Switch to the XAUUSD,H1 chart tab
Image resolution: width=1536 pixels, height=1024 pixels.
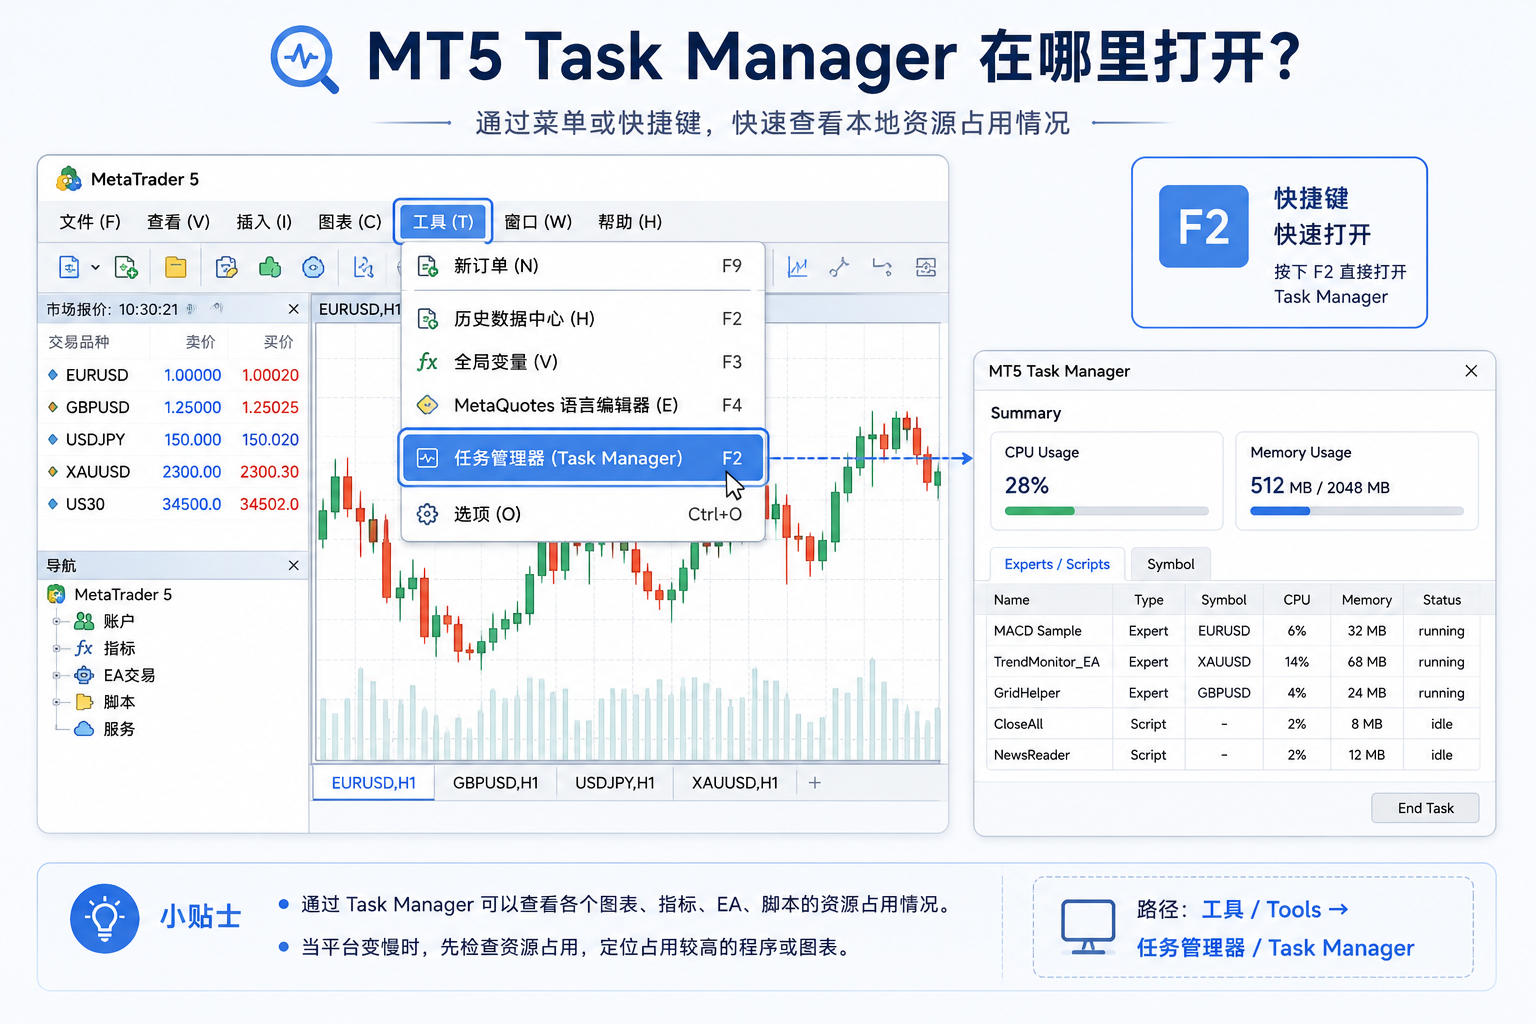click(735, 783)
